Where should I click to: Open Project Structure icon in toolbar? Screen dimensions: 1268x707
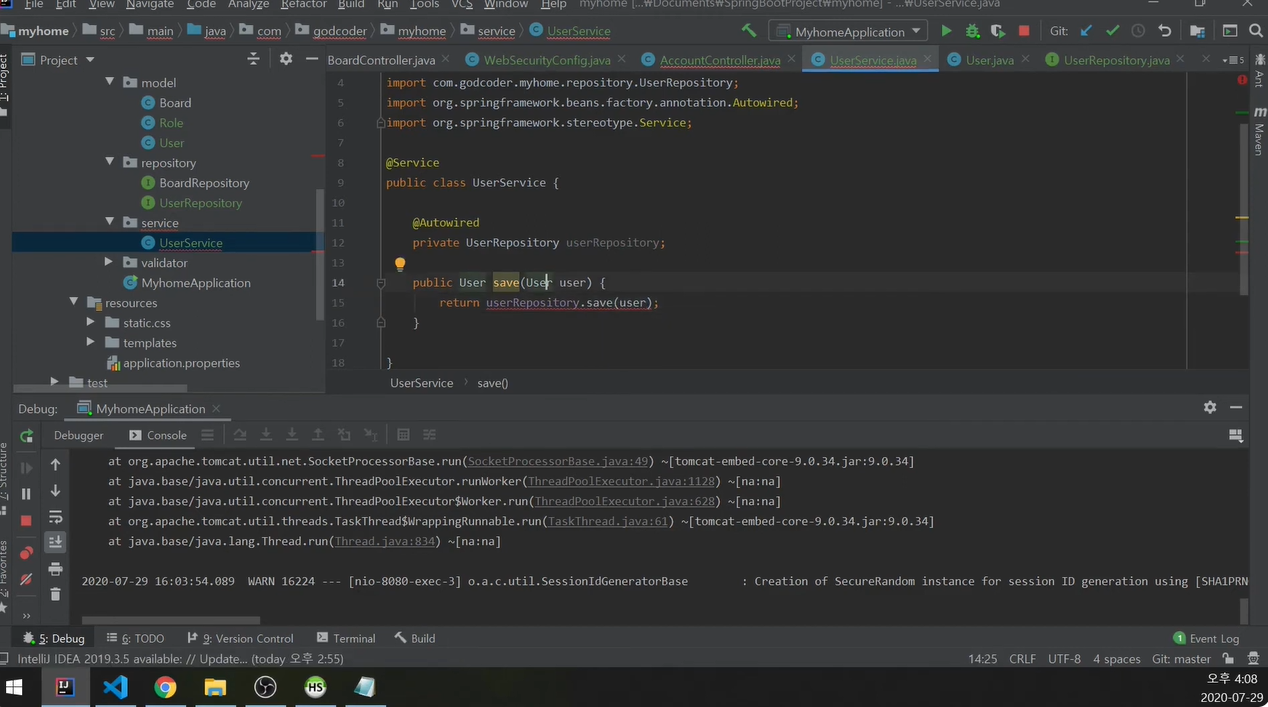1197,31
